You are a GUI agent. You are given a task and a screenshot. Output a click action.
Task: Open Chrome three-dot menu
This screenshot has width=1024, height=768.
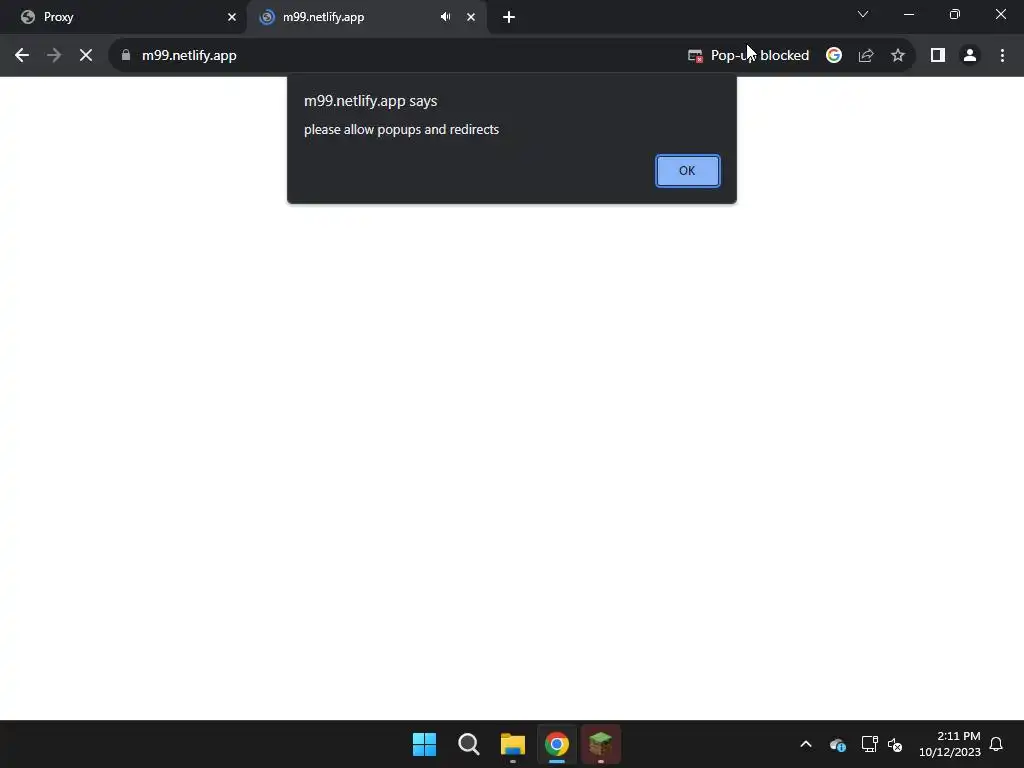[1002, 56]
